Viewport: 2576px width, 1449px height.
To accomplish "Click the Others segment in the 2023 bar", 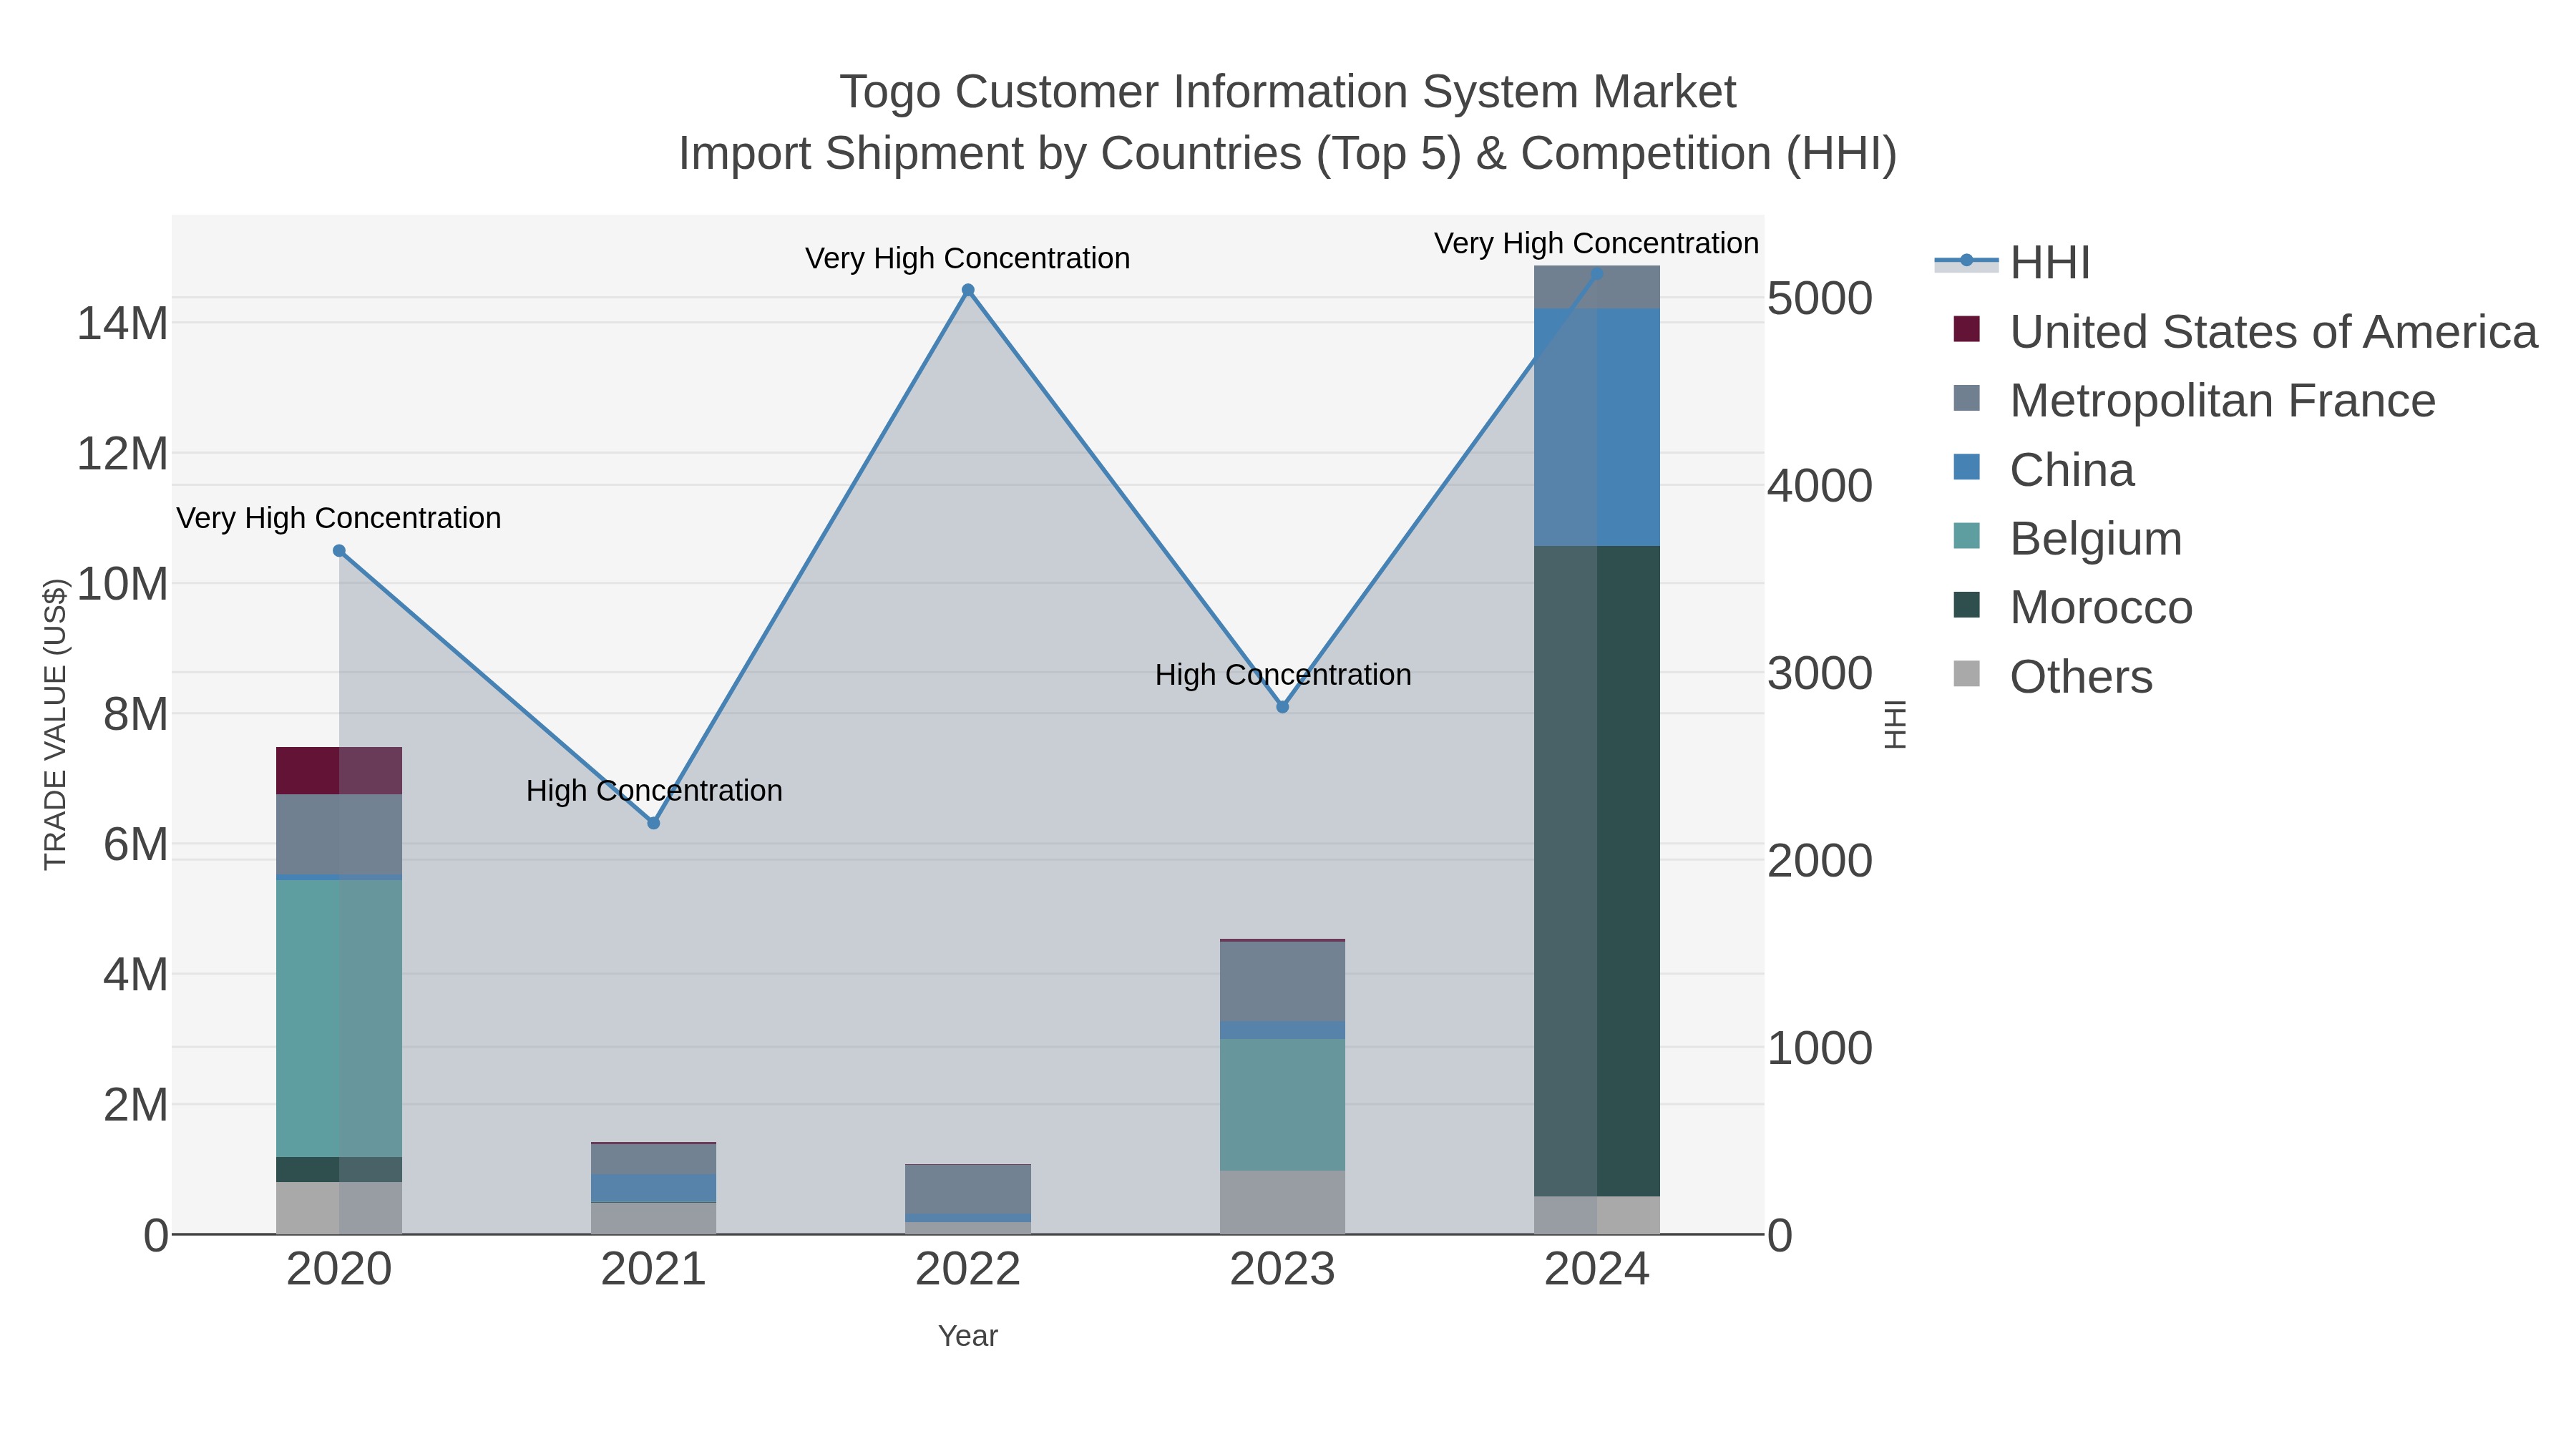I will 1283,1202.
